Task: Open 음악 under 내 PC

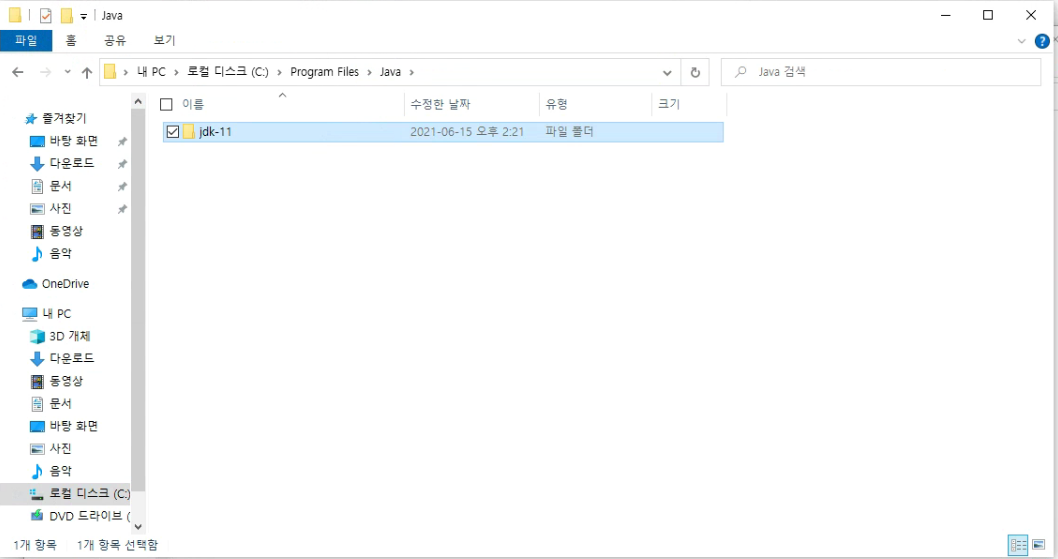Action: (60, 471)
